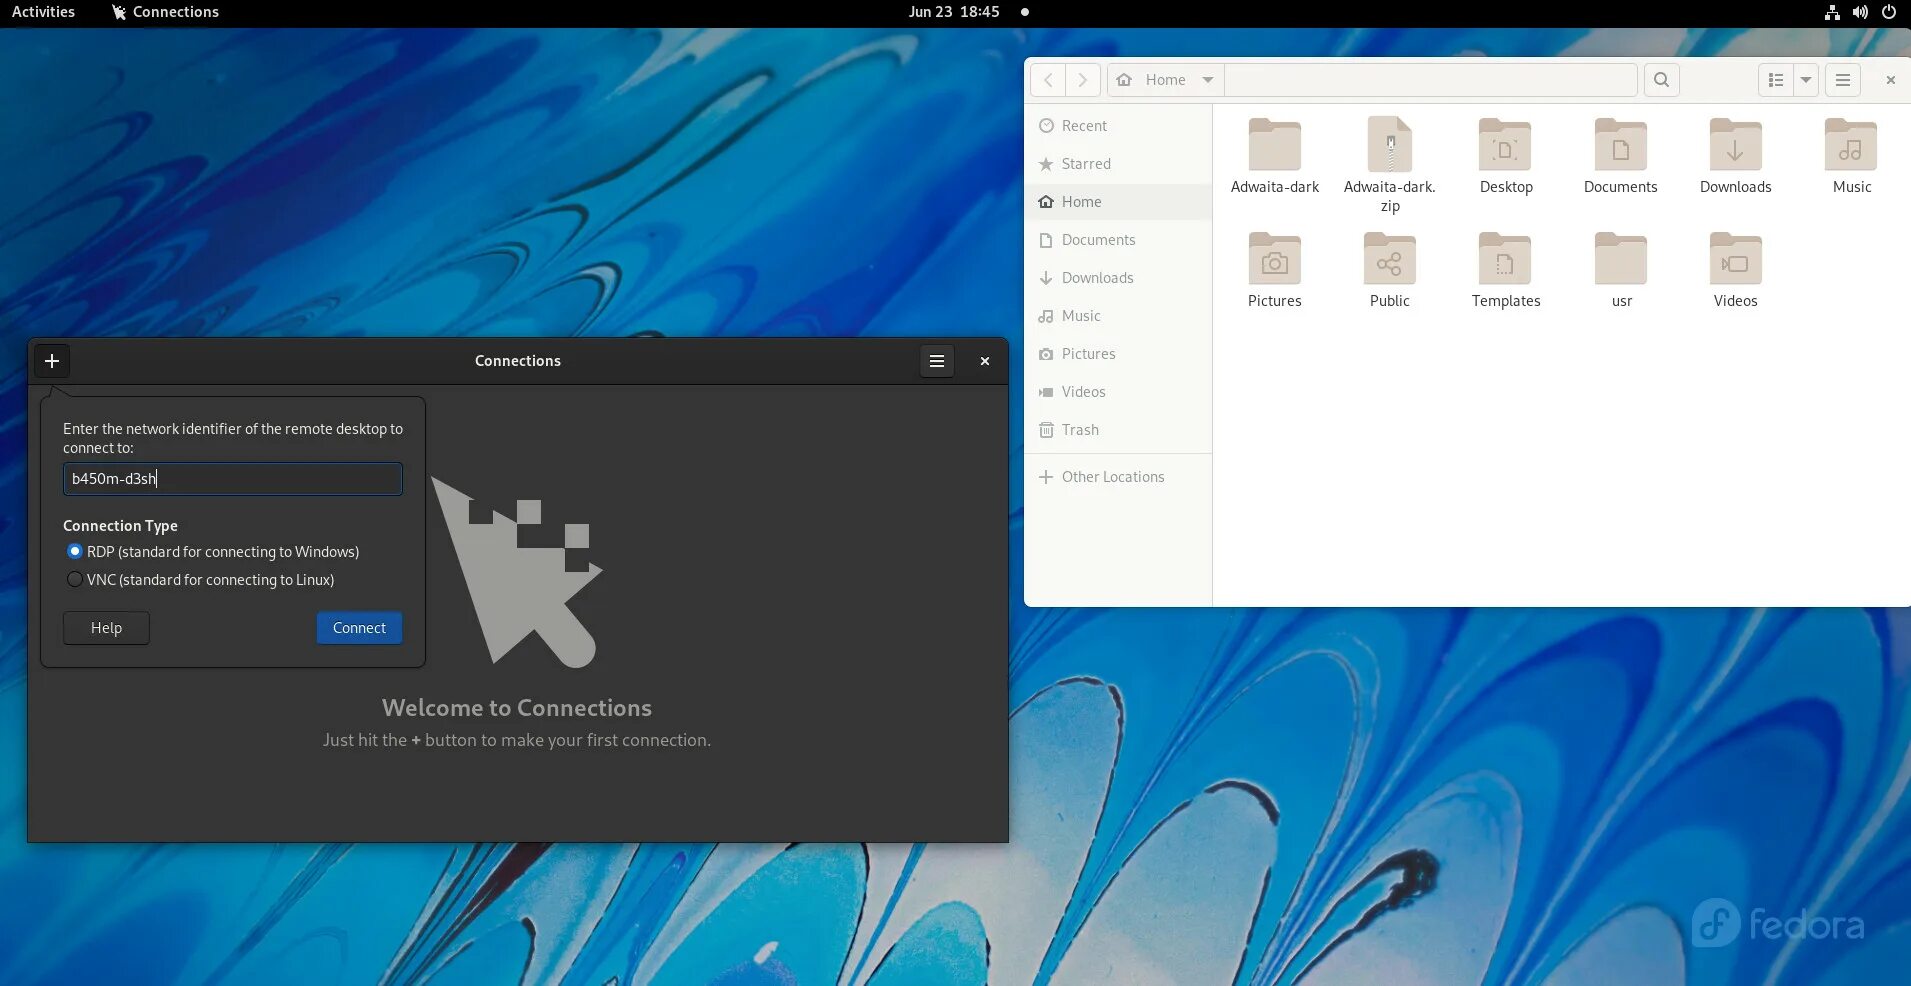The height and width of the screenshot is (986, 1911).
Task: Open the system power menu icon
Action: (1889, 12)
